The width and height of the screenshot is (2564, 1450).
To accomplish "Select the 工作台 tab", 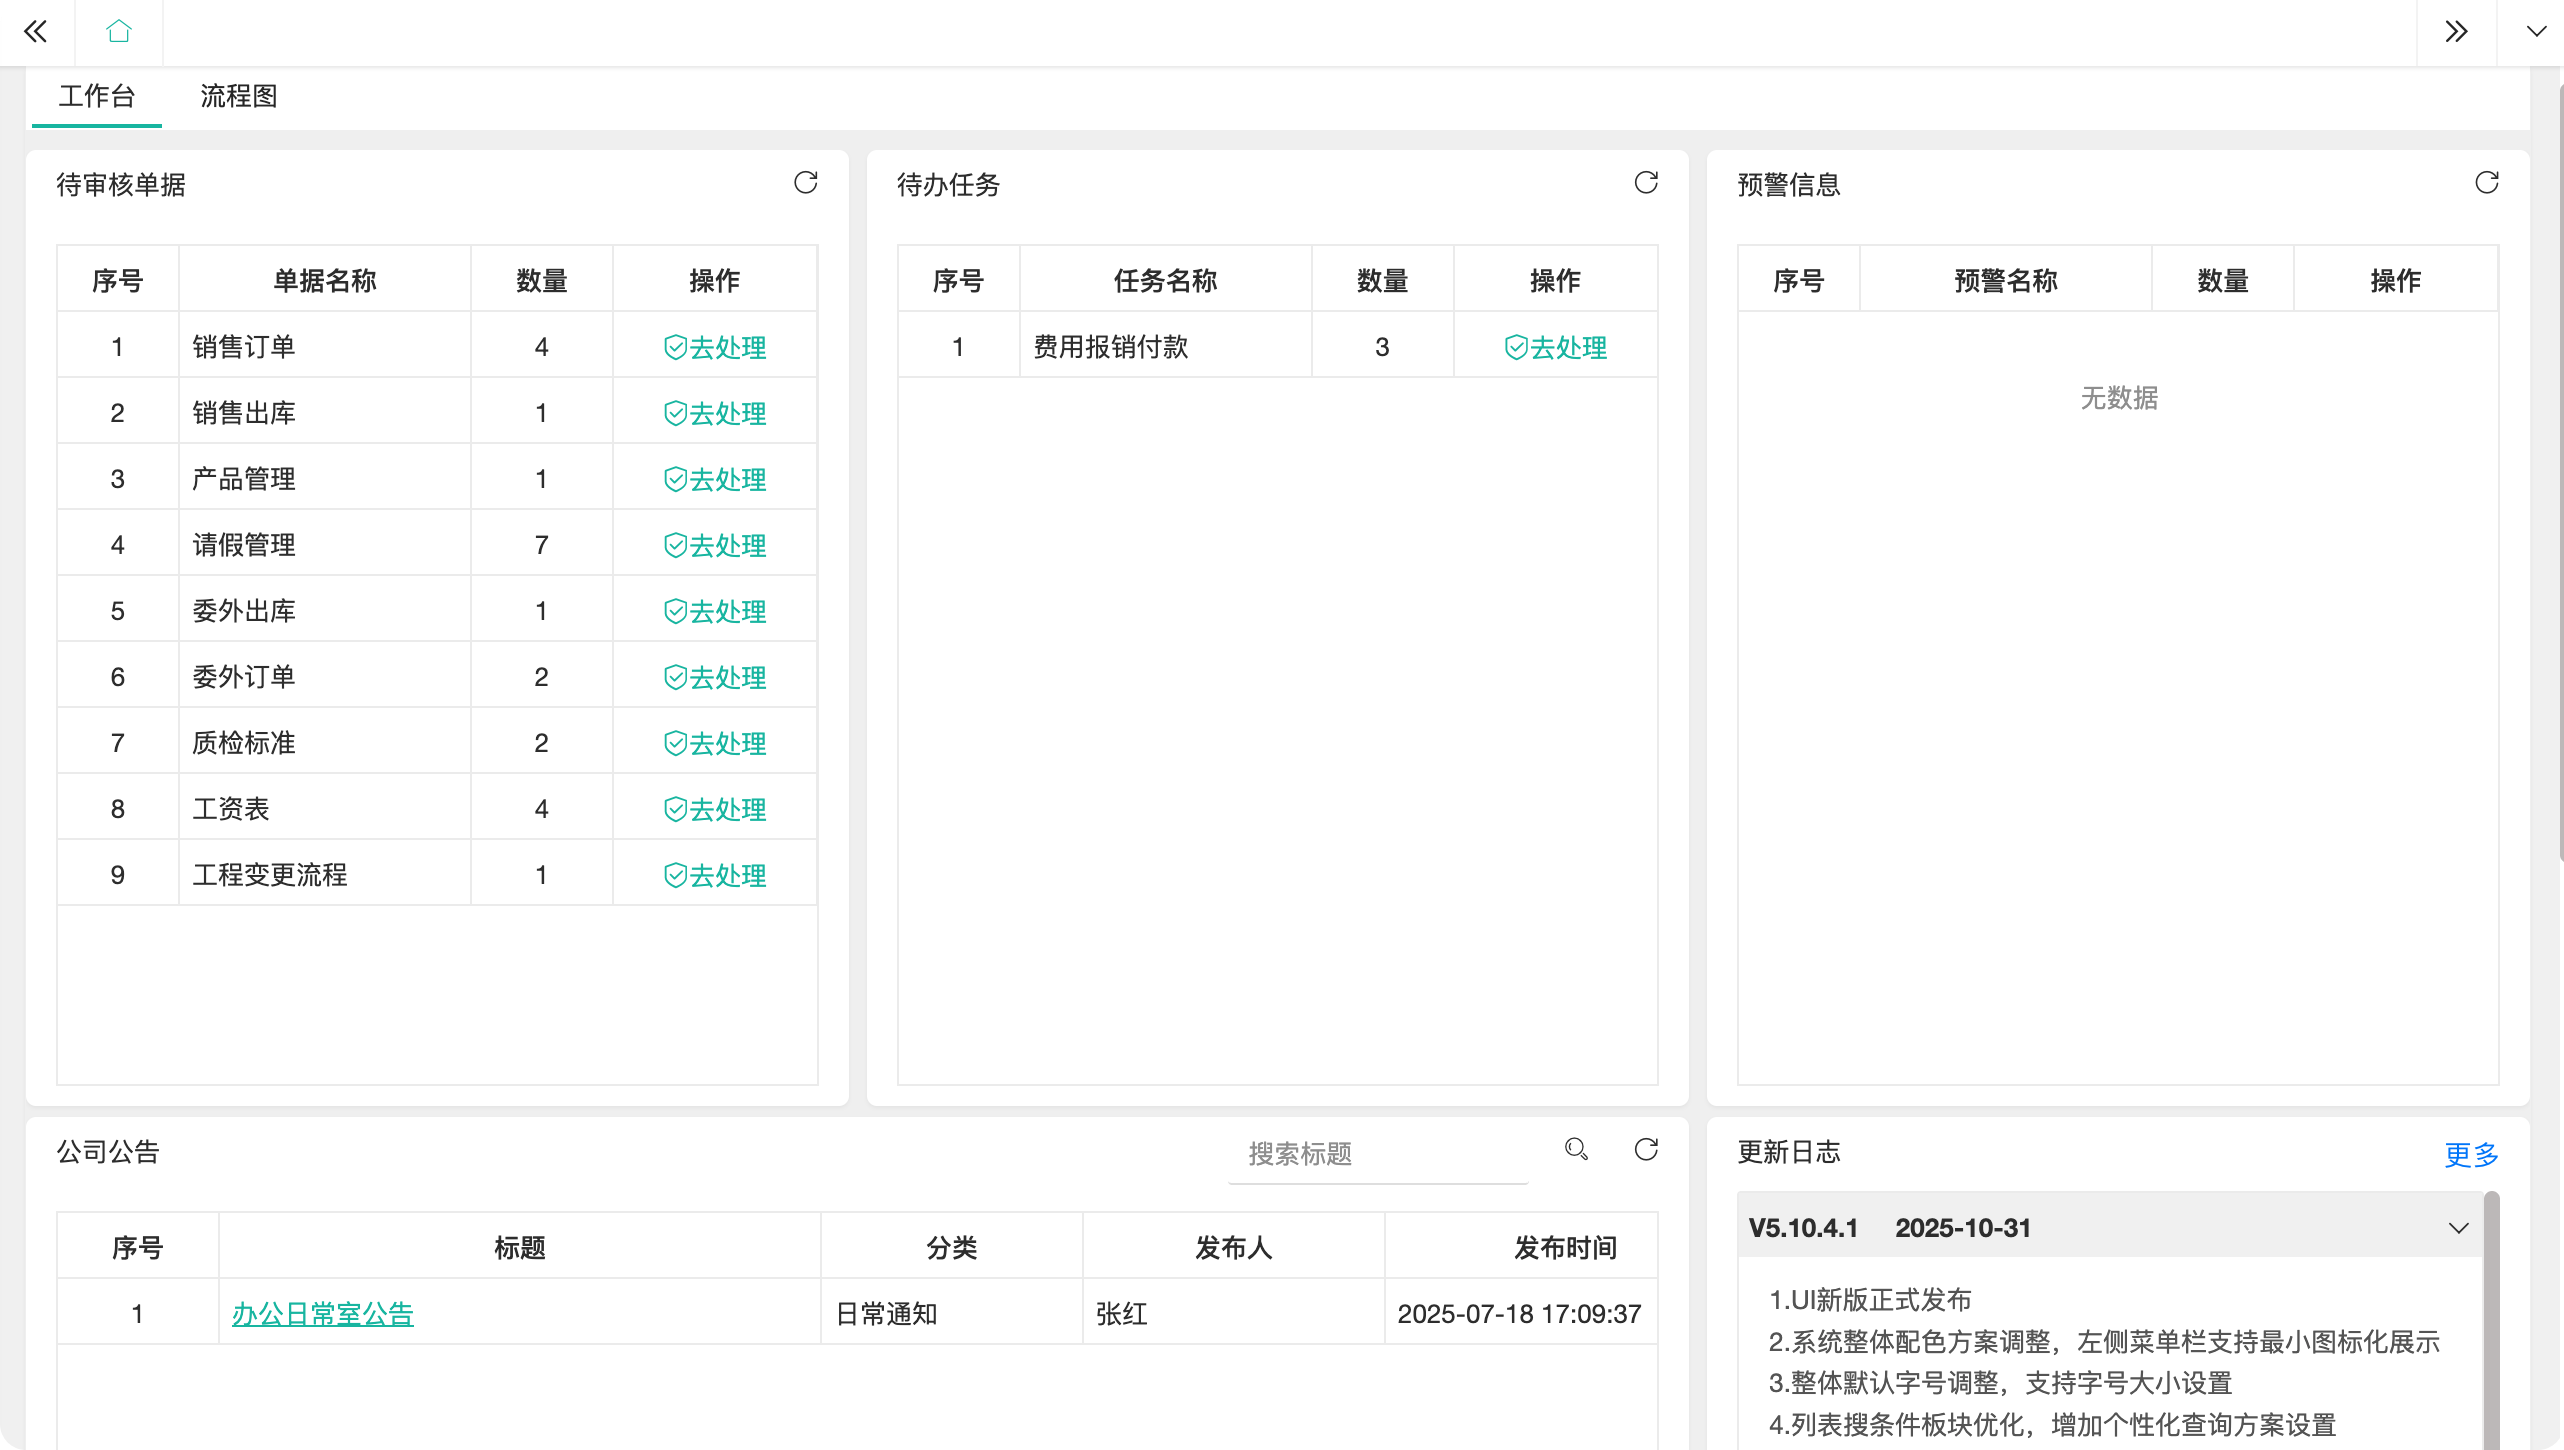I will pyautogui.click(x=97, y=97).
